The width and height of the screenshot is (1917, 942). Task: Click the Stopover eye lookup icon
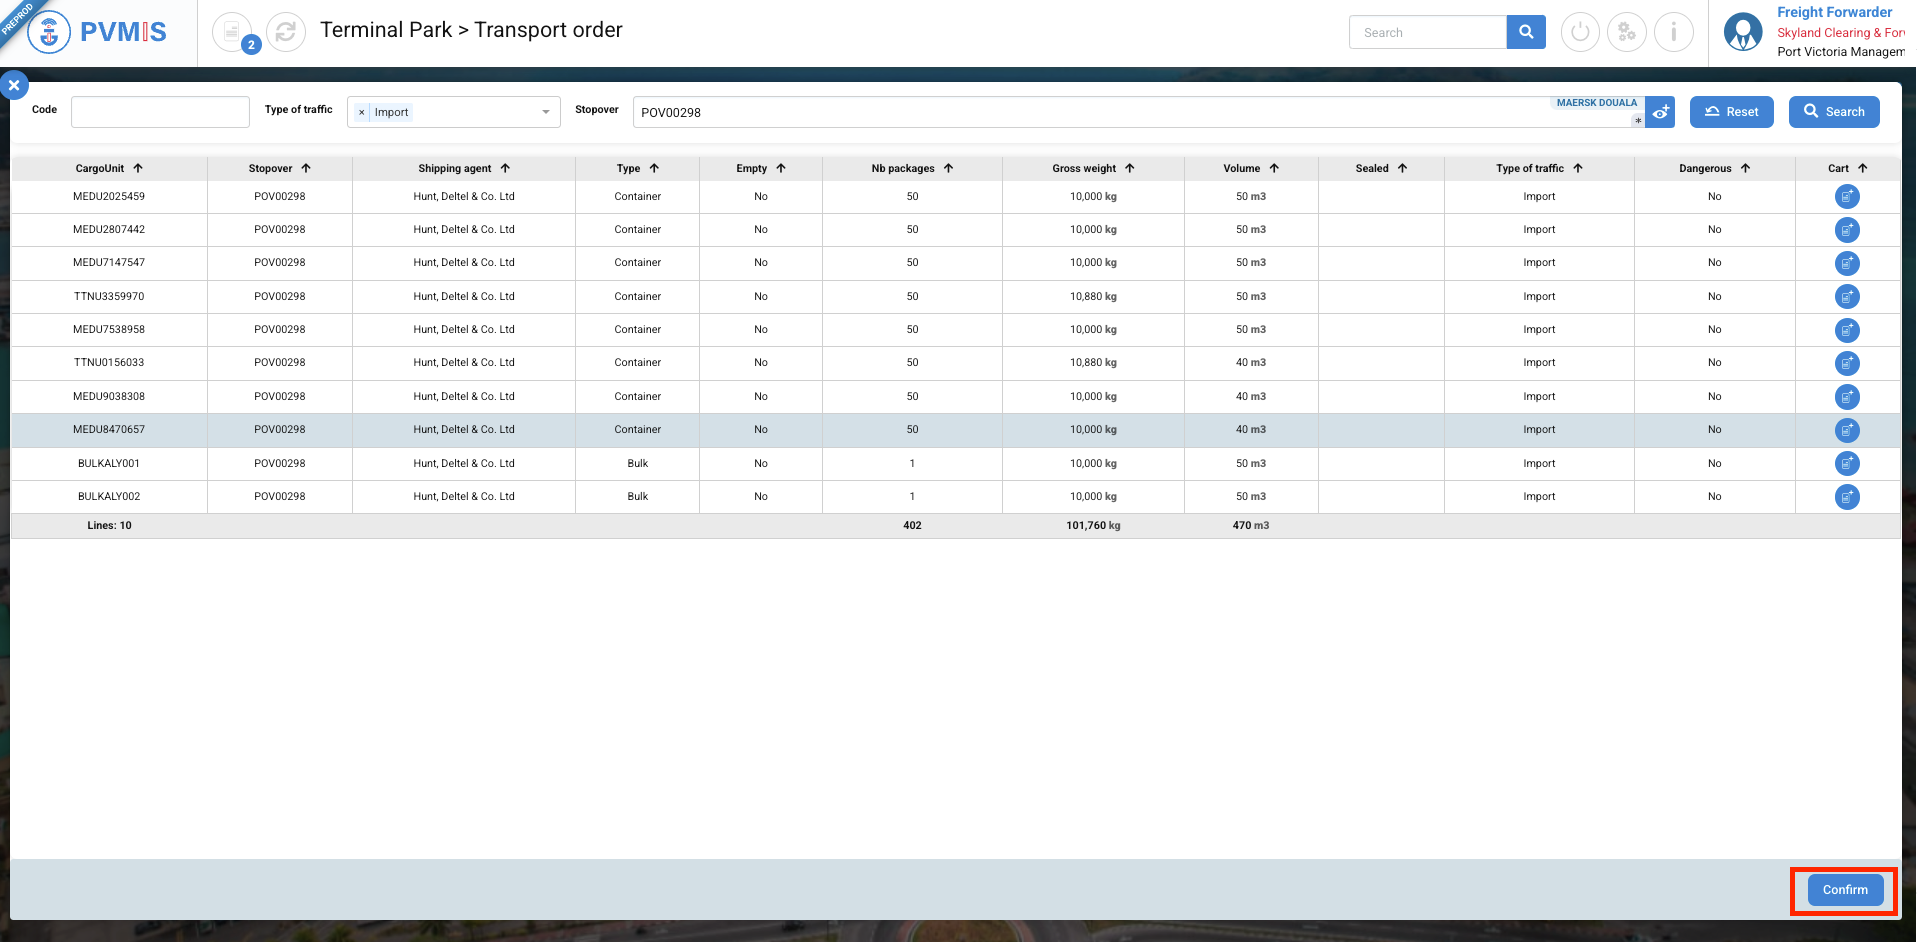coord(1660,113)
